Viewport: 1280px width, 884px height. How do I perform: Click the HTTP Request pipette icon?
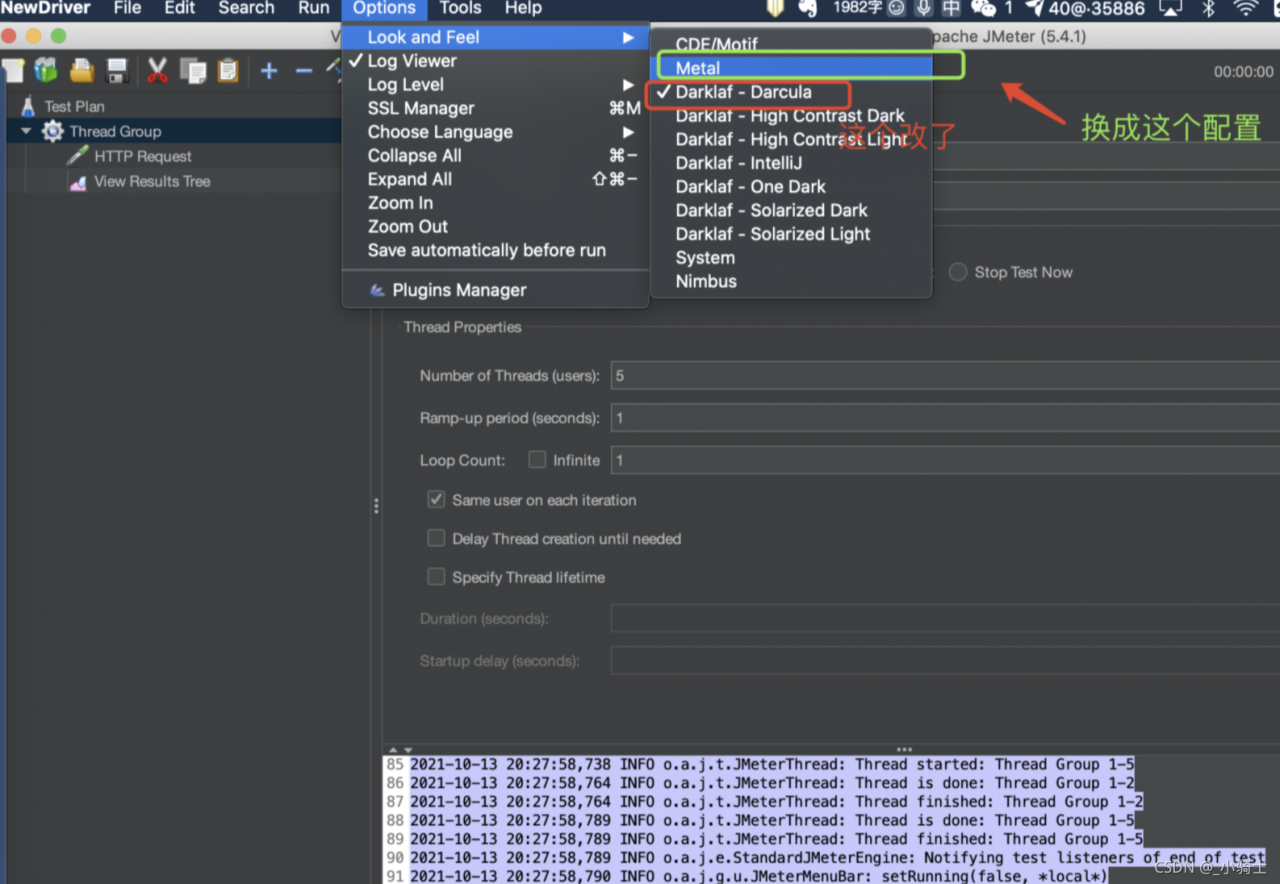78,156
